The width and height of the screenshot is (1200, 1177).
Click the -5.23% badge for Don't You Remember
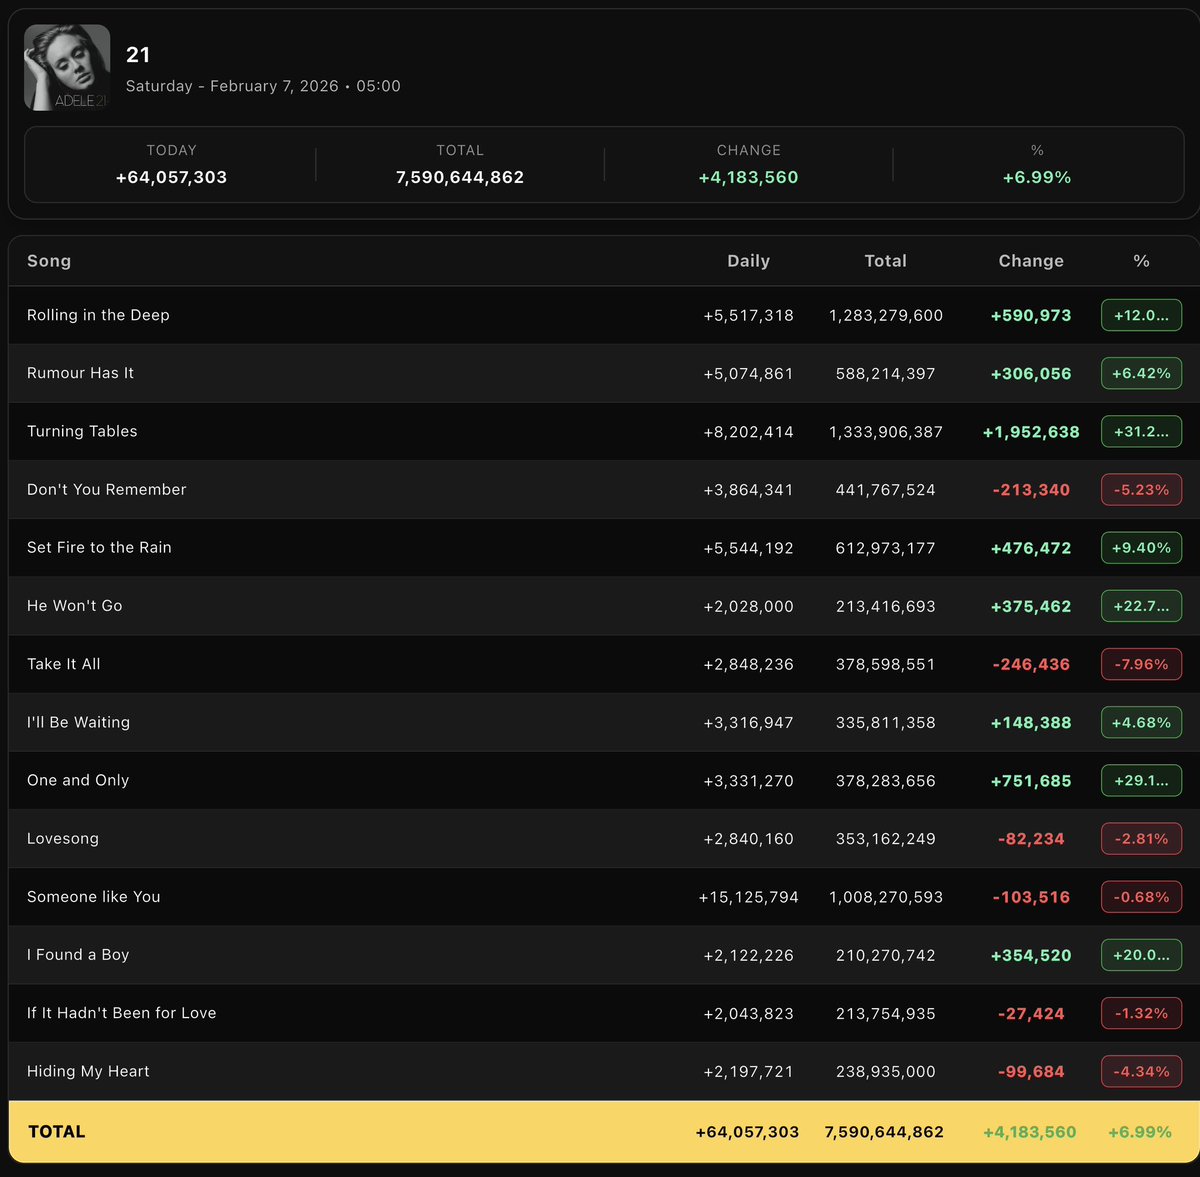(x=1141, y=489)
